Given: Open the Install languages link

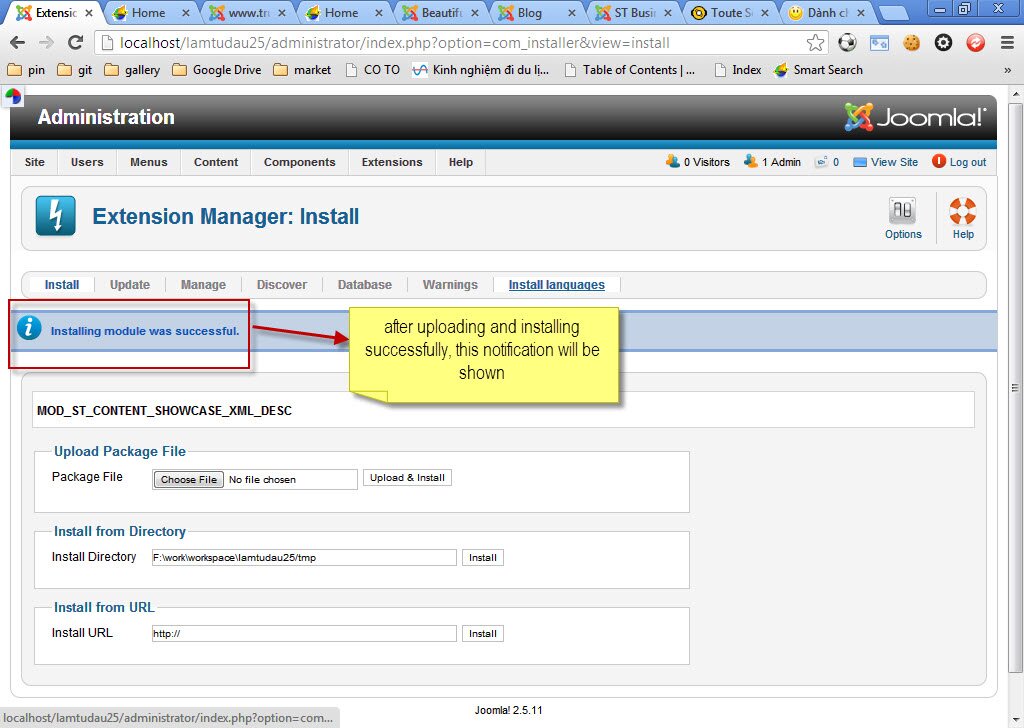Looking at the screenshot, I should (x=556, y=285).
